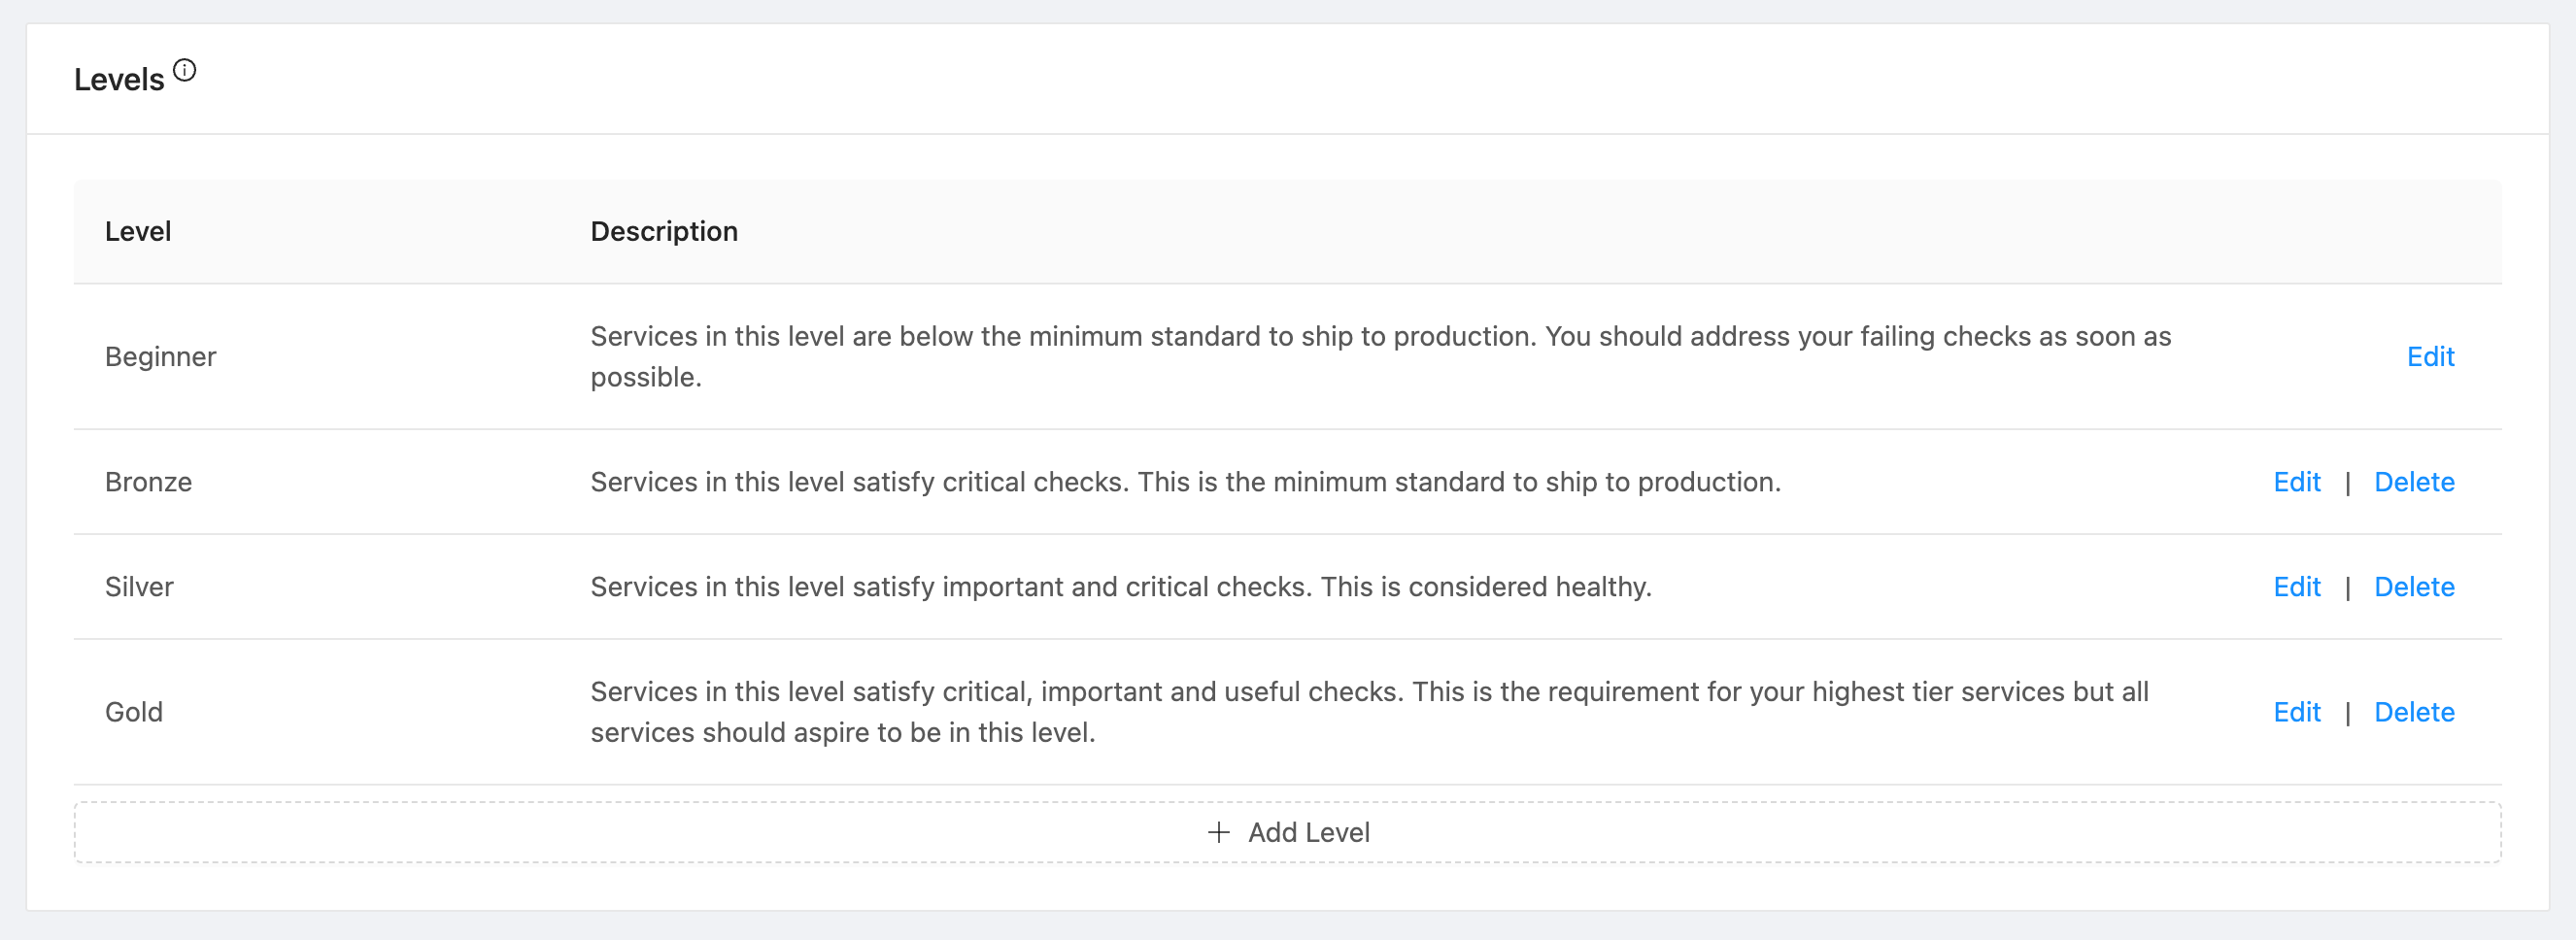Image resolution: width=2576 pixels, height=940 pixels.
Task: Click the Levels section title
Action: tap(119, 79)
